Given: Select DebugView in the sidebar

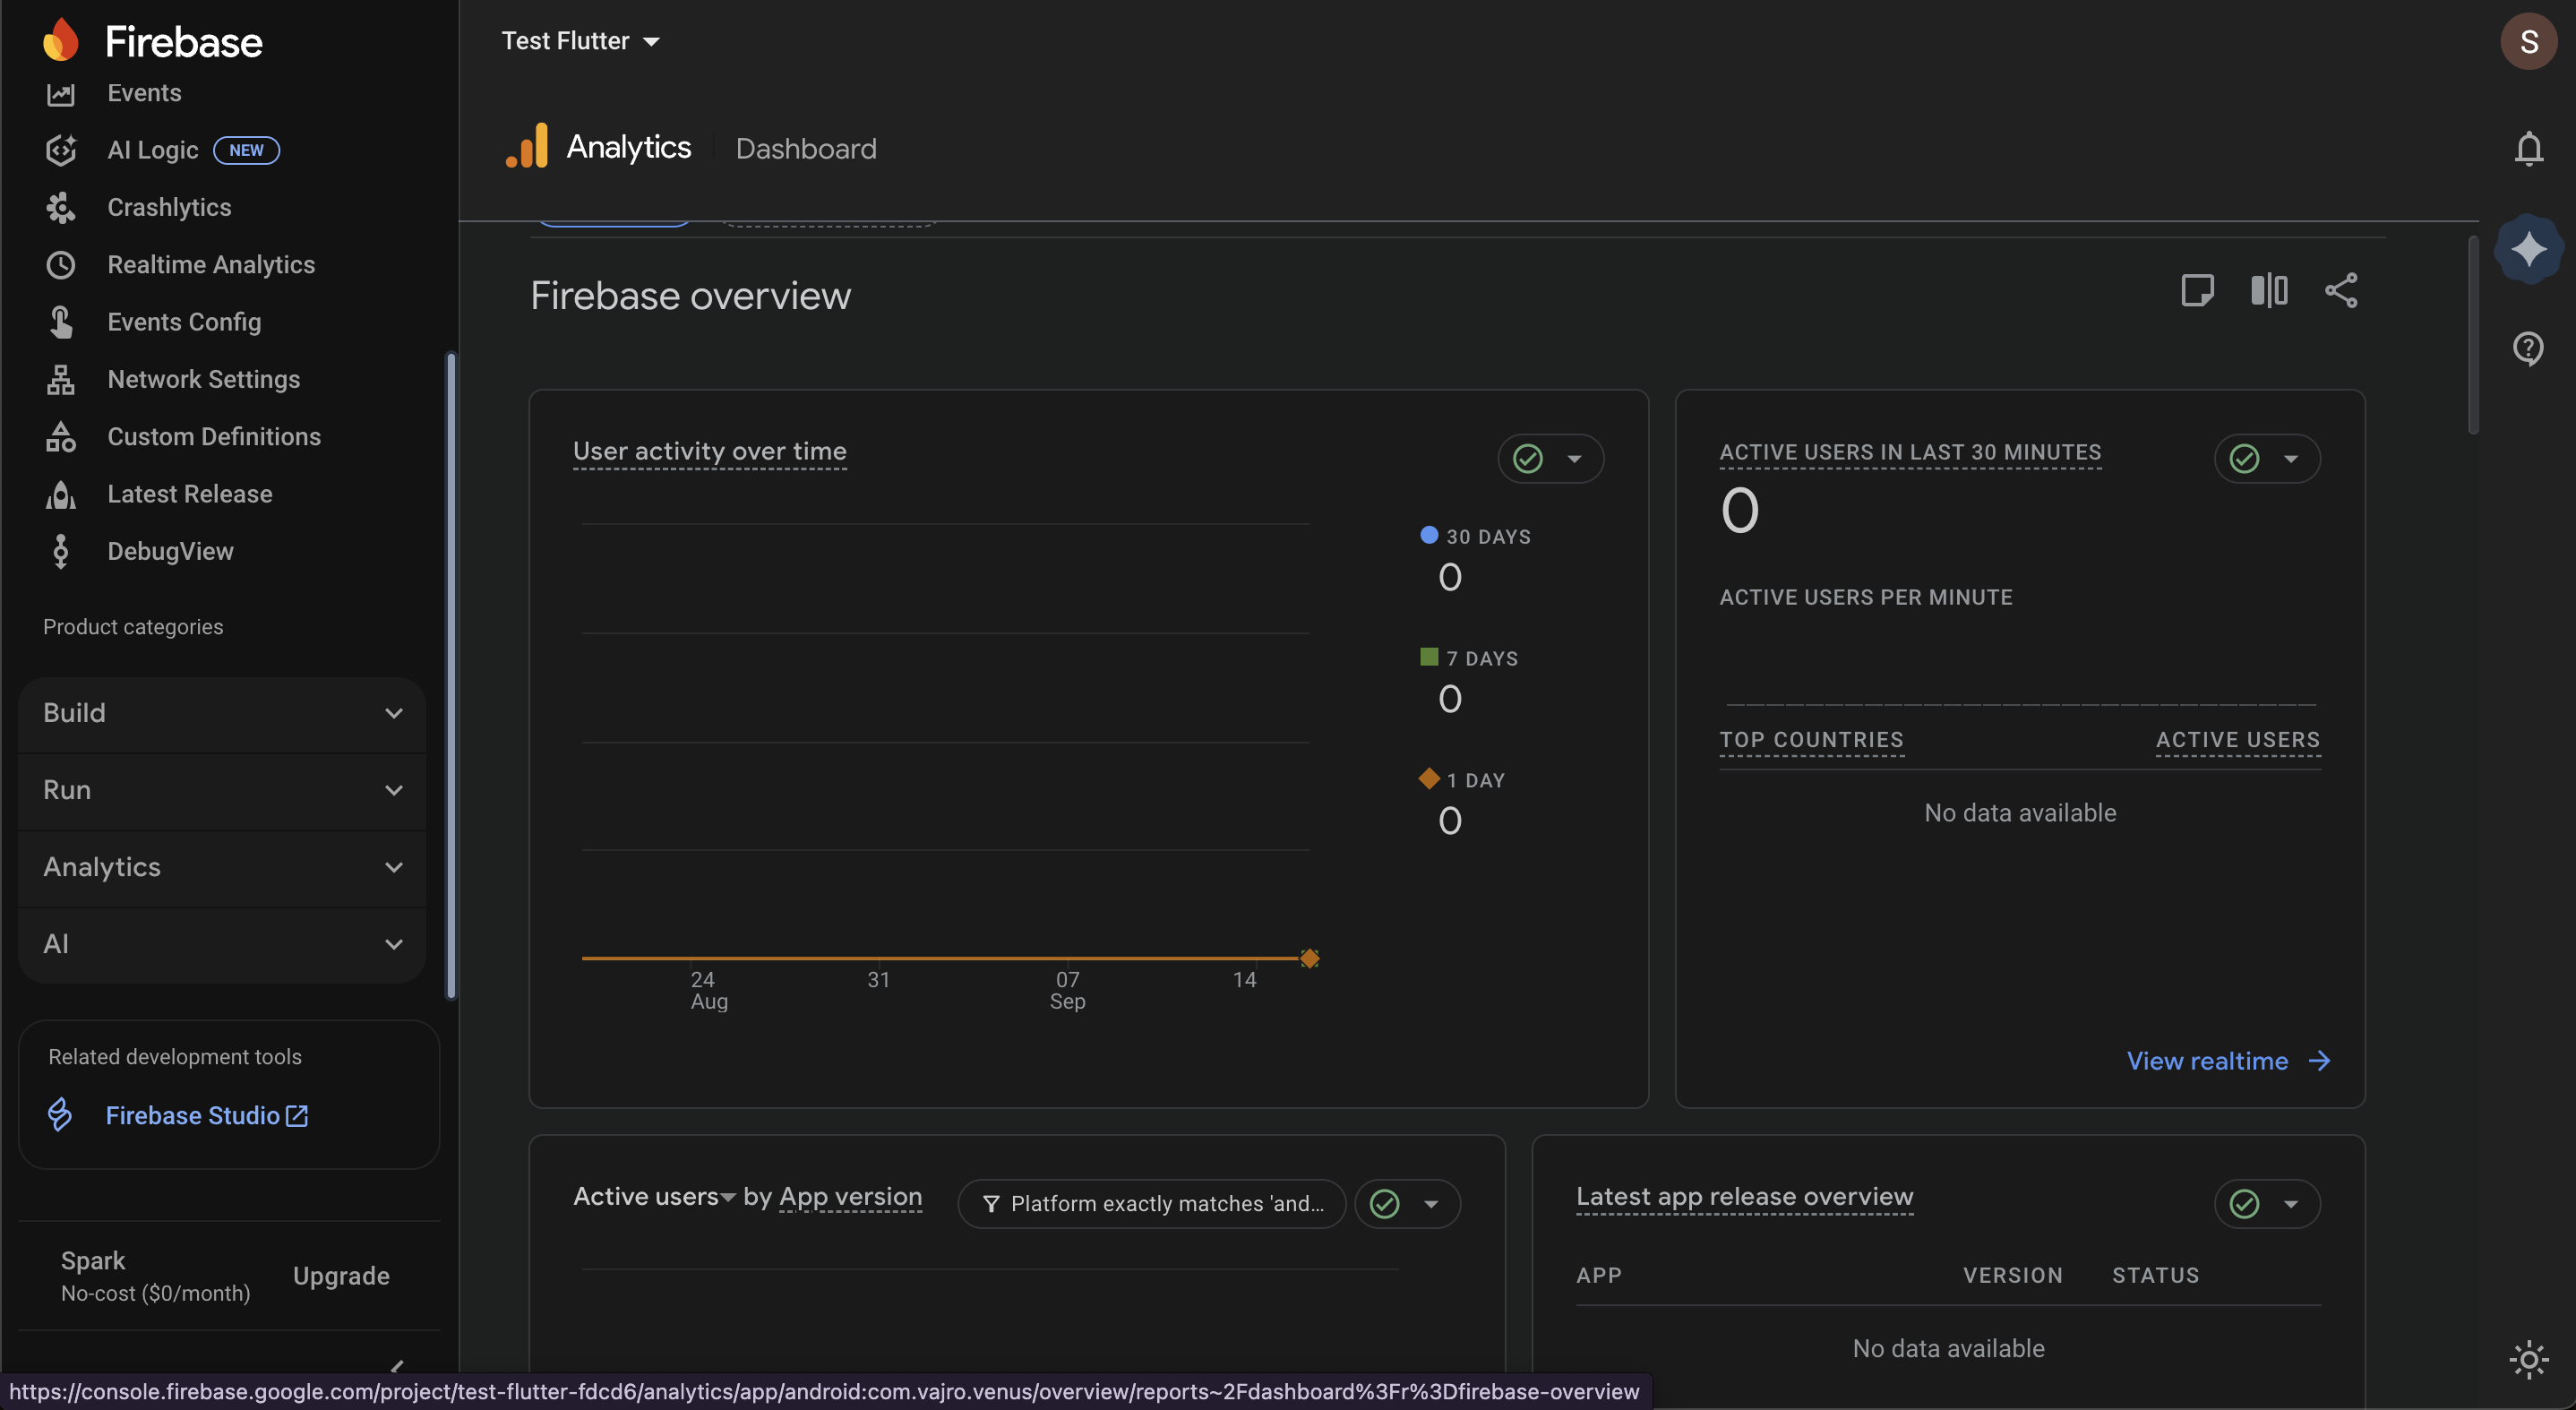Looking at the screenshot, I should pos(170,551).
